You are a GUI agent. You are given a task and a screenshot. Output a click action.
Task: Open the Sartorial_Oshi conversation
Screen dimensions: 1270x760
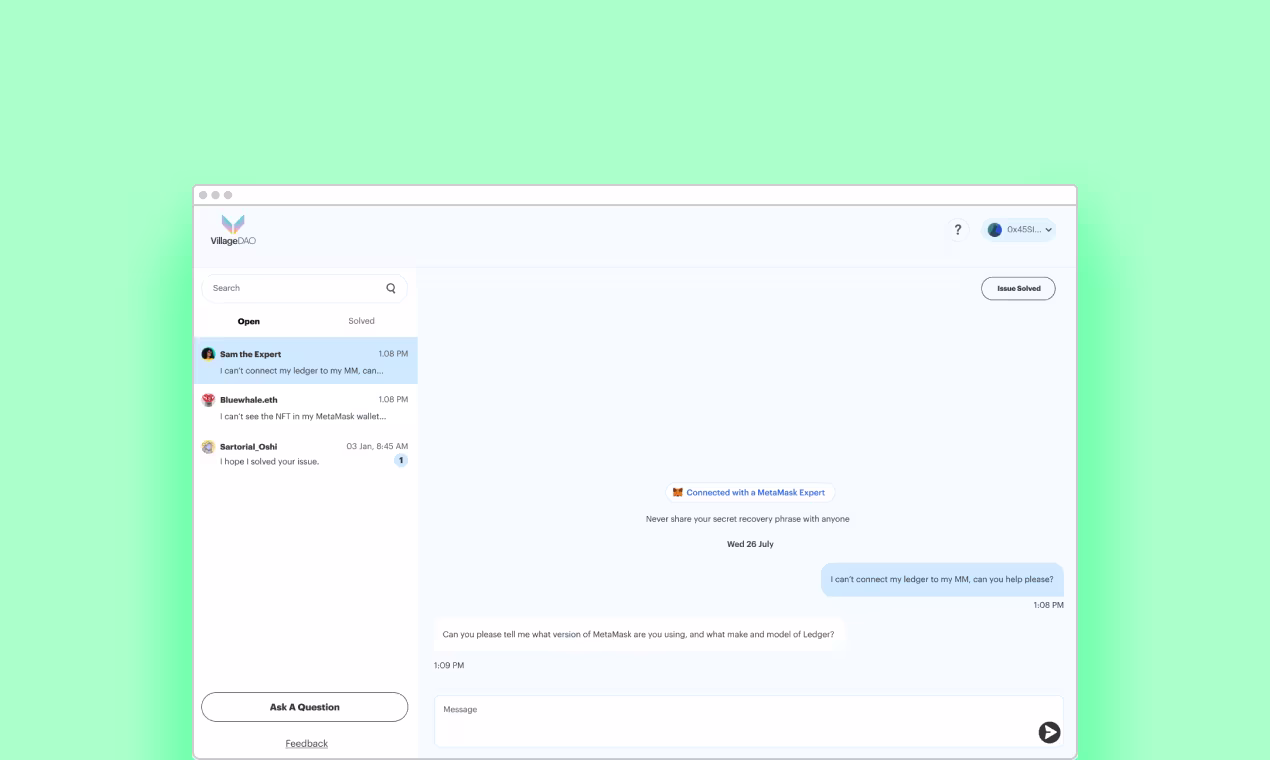pyautogui.click(x=305, y=454)
